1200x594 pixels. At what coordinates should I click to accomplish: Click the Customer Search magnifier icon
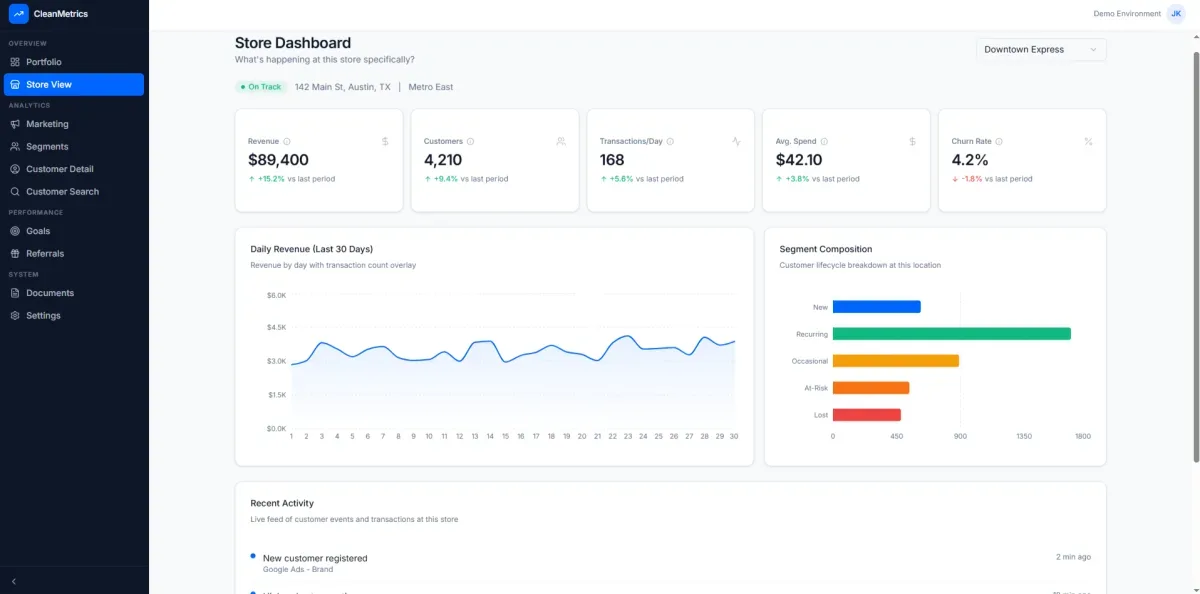tap(18, 191)
